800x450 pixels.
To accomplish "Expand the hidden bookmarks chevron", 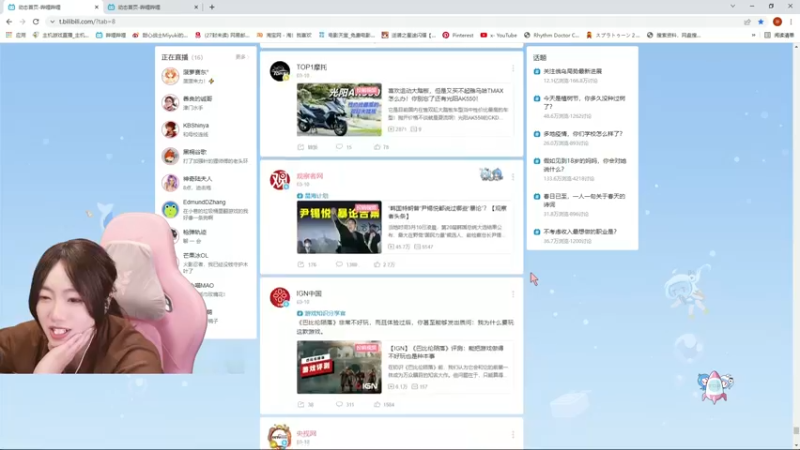I will tap(754, 35).
